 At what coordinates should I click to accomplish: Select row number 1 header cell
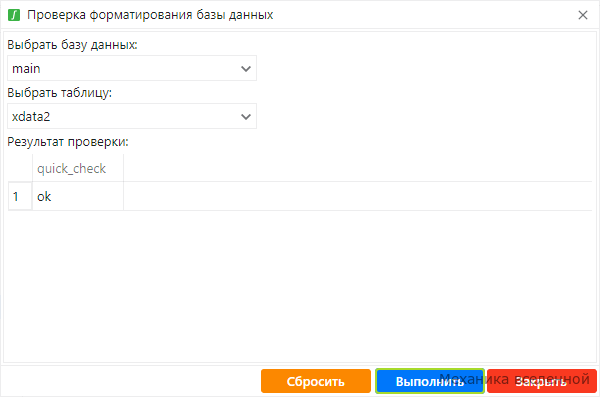pyautogui.click(x=20, y=196)
